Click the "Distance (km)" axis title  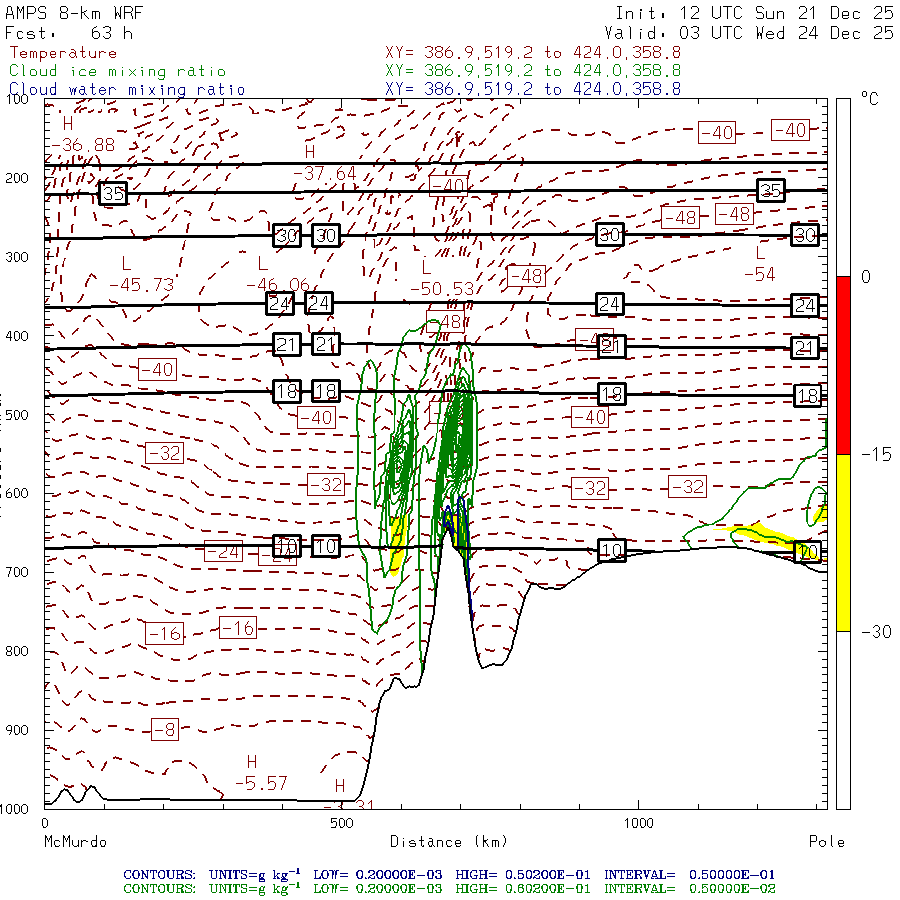(449, 842)
